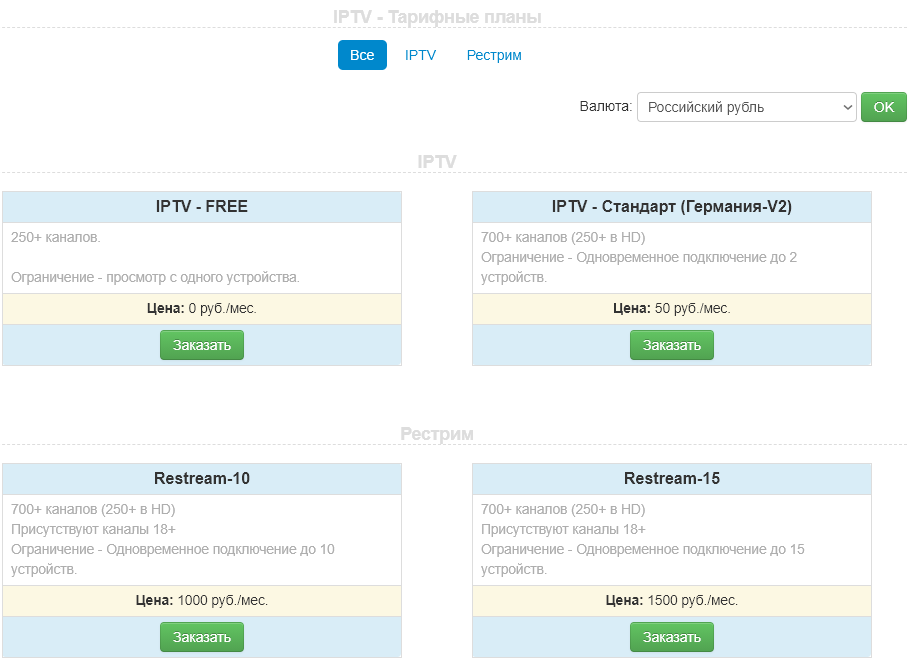Click Заказать under Restream-10

(x=202, y=637)
